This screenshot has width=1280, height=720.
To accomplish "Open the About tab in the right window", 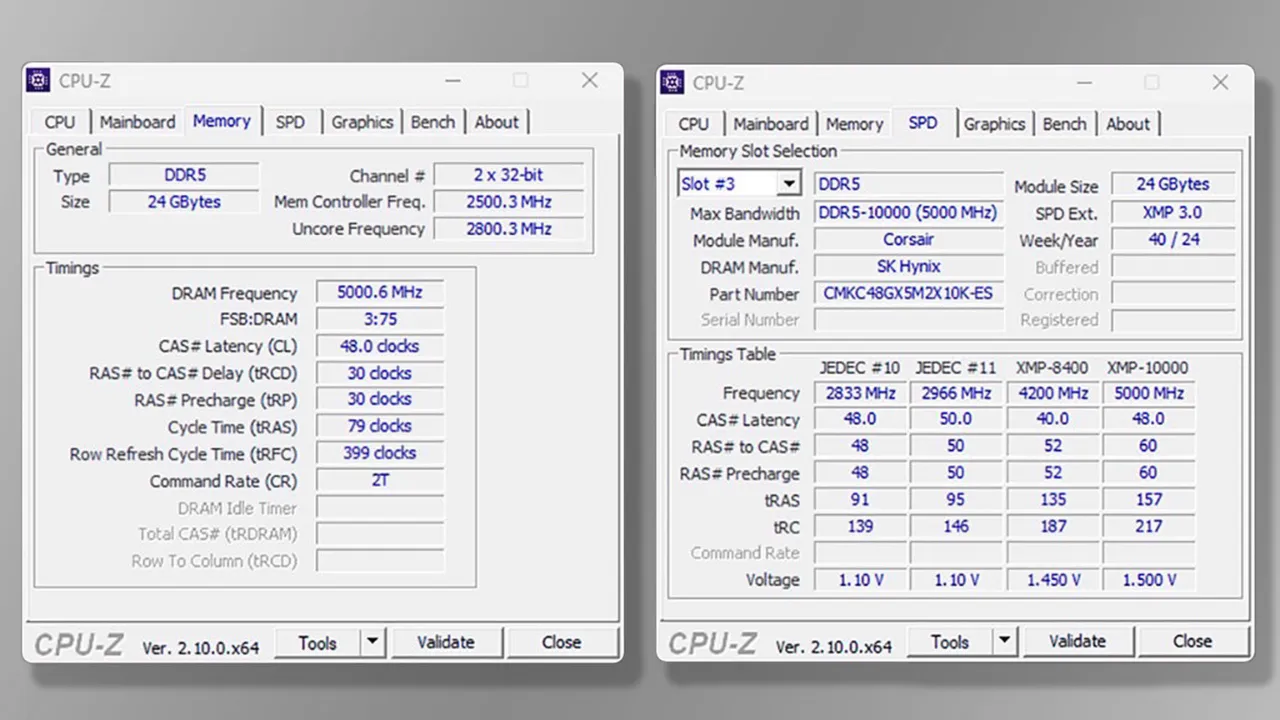I will (1128, 124).
